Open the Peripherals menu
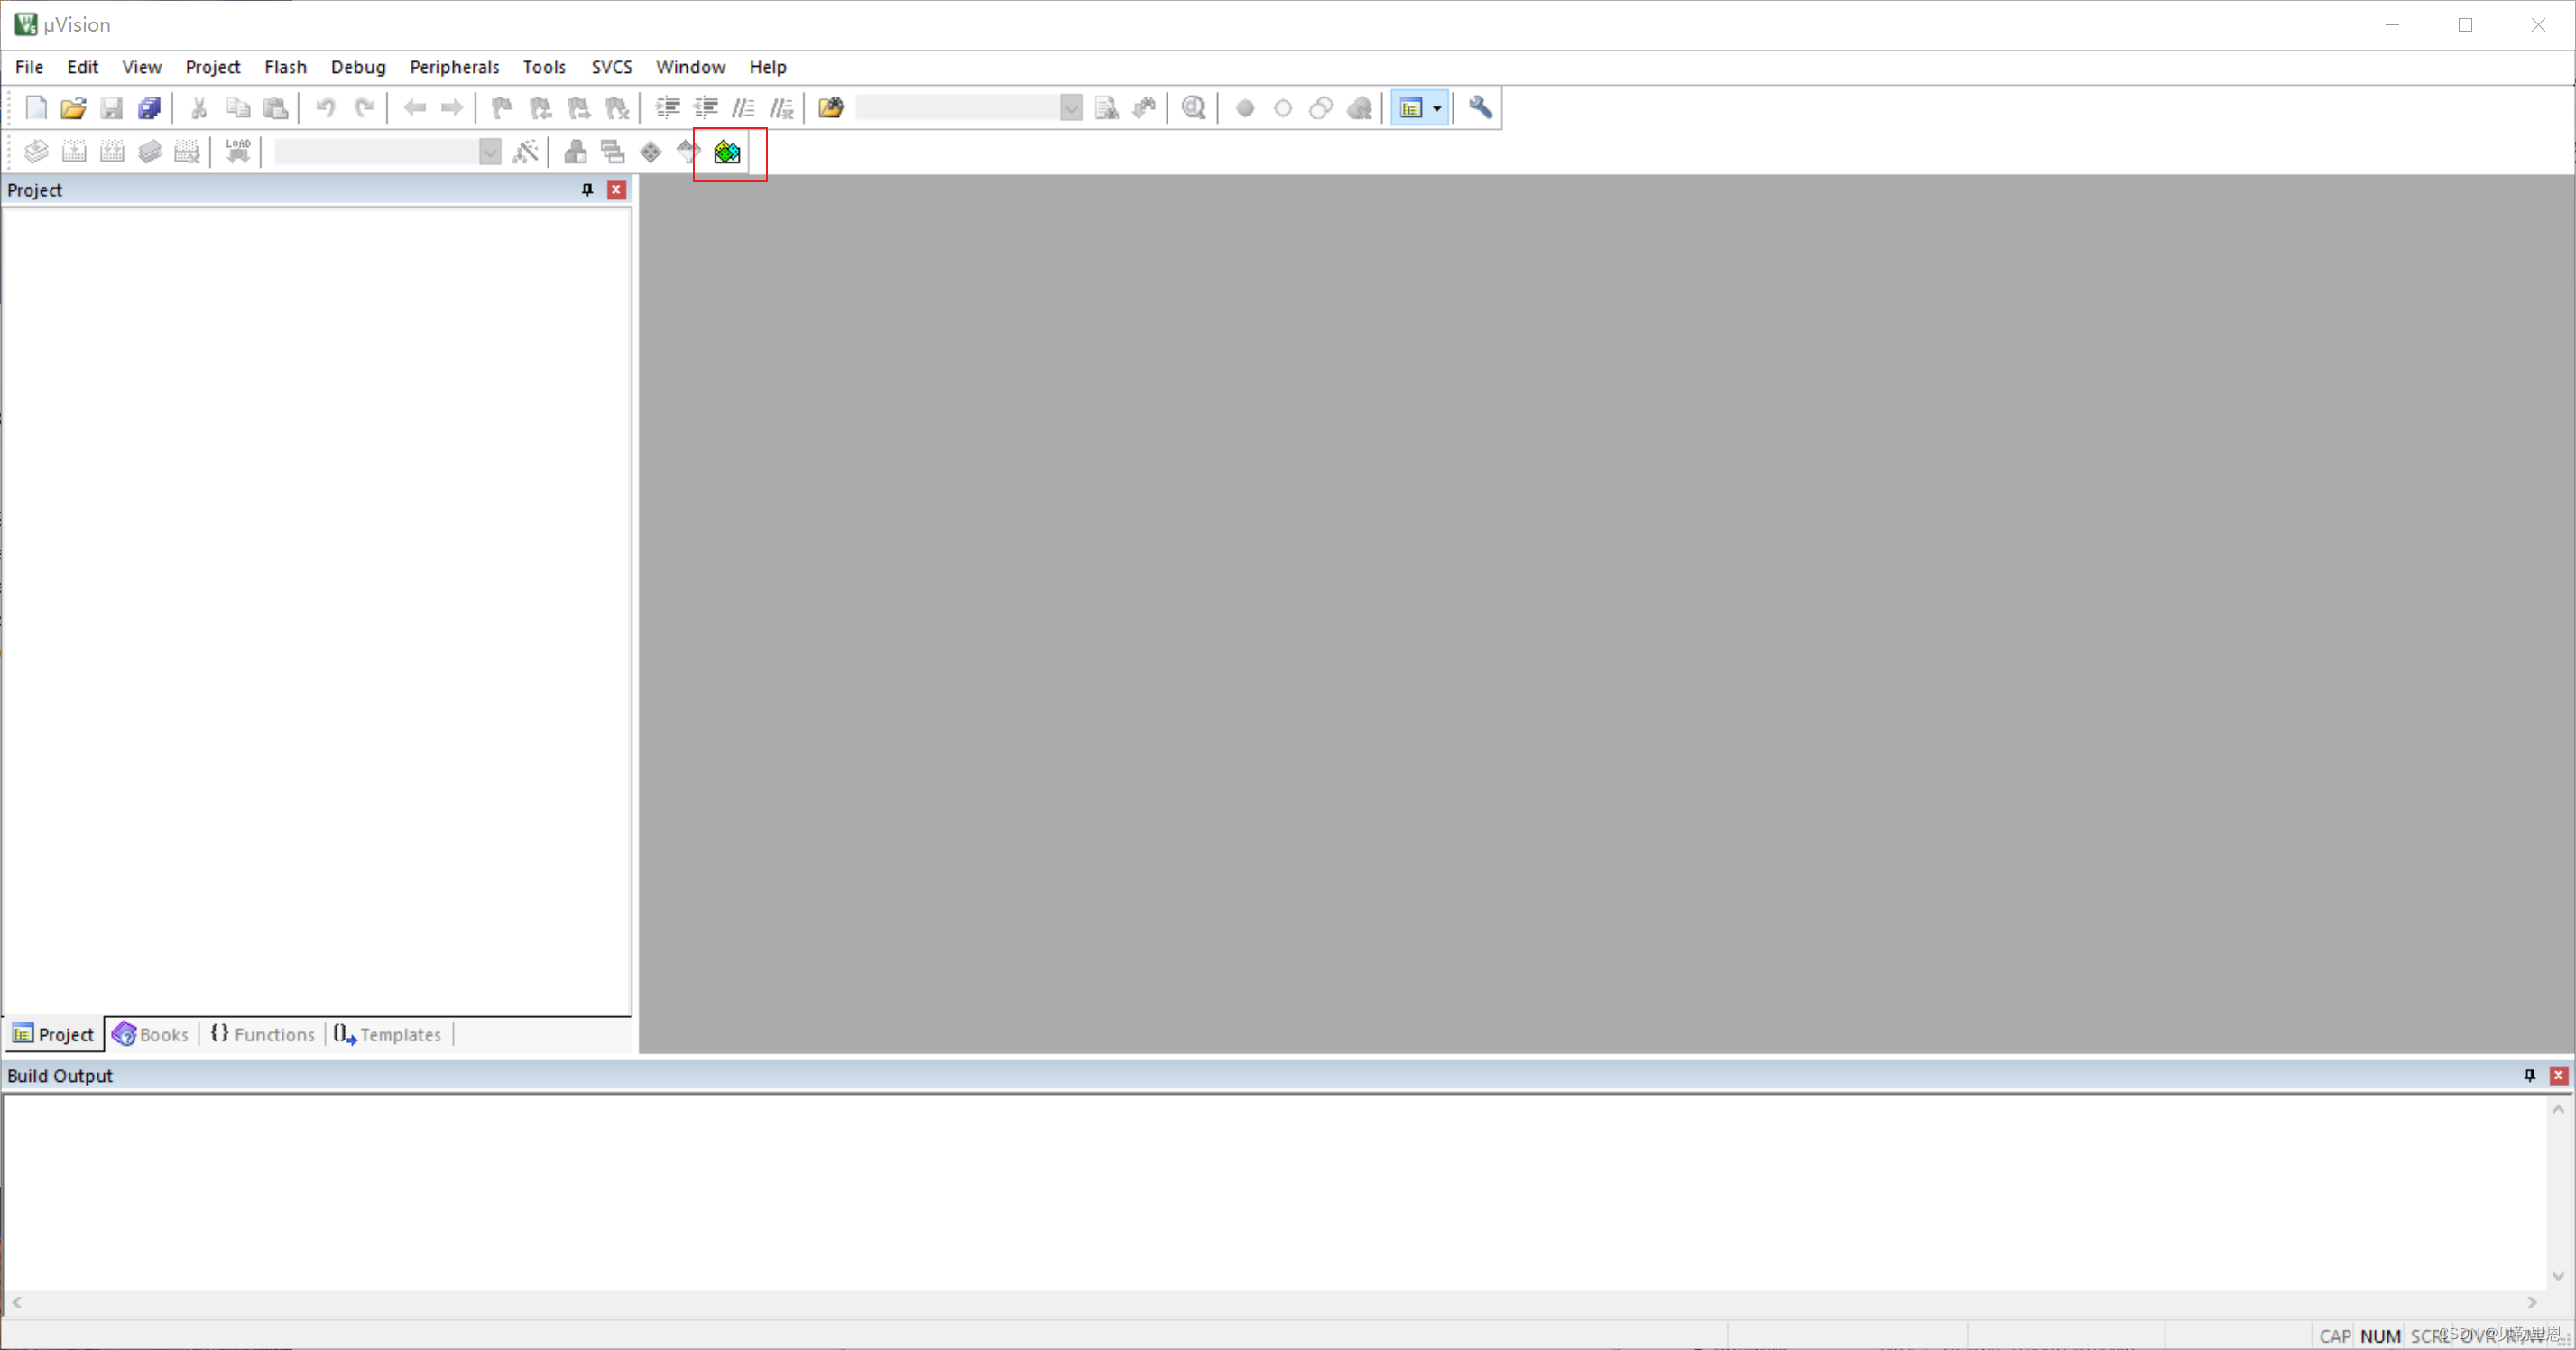The image size is (2576, 1350). [454, 67]
